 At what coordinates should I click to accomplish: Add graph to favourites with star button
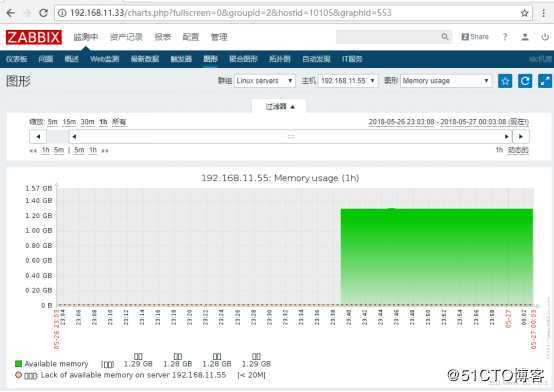[505, 81]
